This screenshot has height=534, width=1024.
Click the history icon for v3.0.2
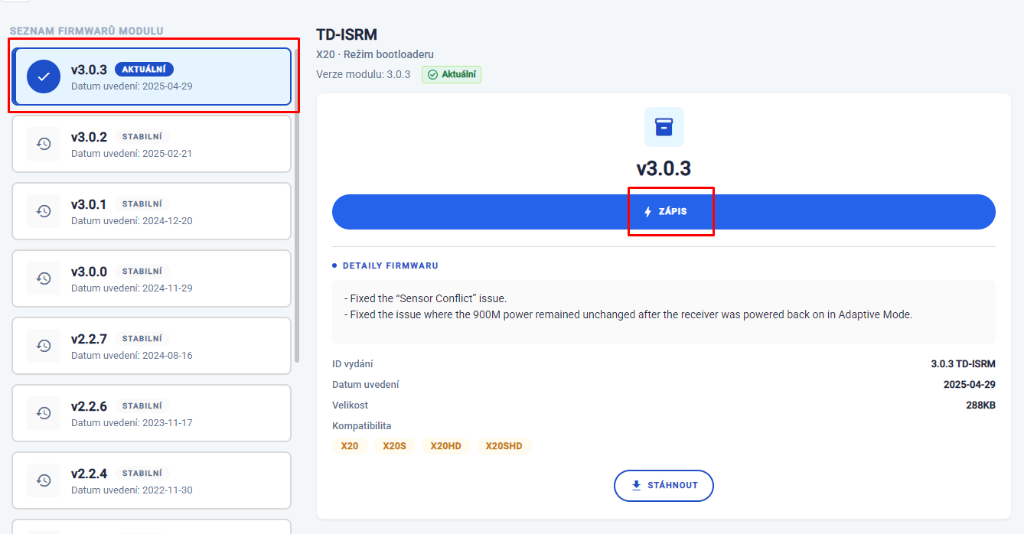[x=44, y=144]
